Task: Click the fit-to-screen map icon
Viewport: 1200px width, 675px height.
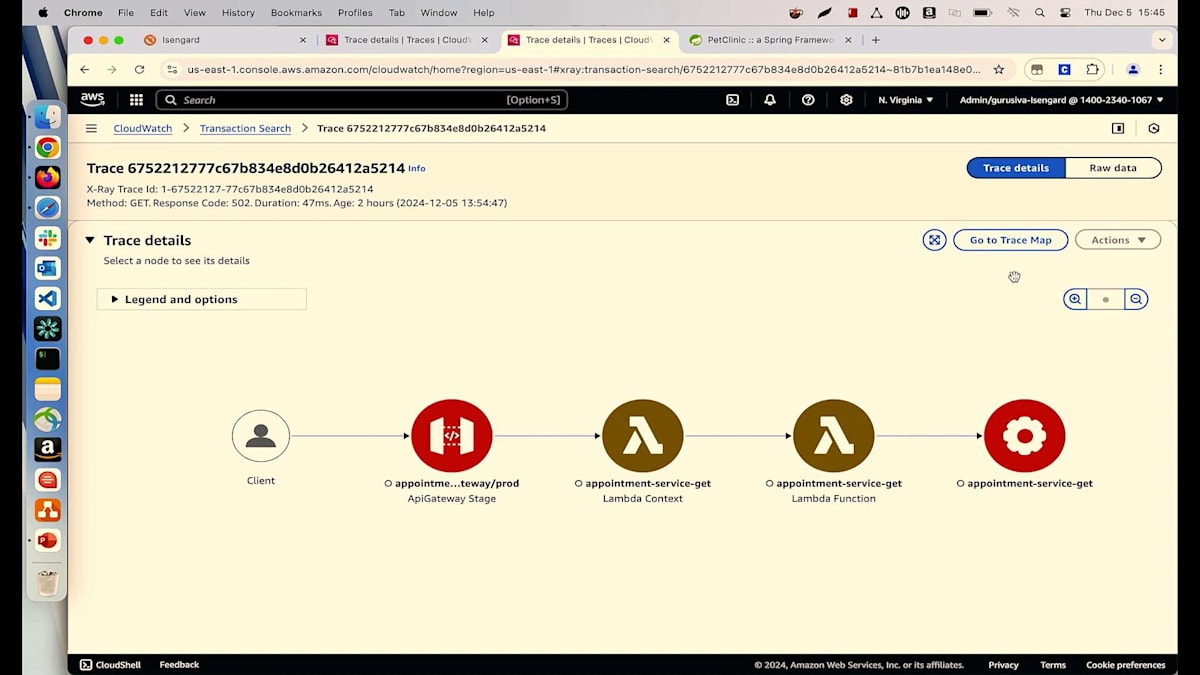Action: pos(934,240)
